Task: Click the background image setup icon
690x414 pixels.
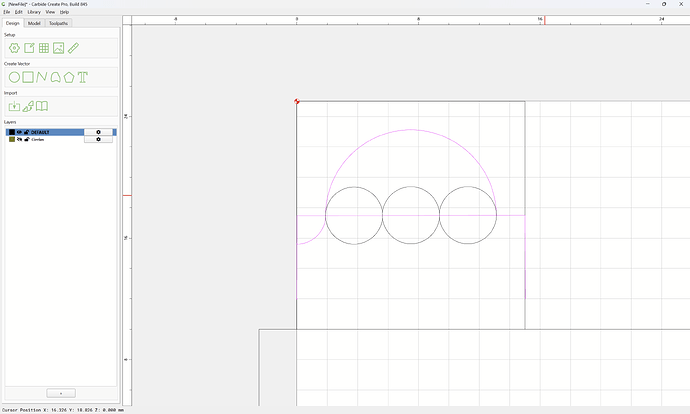Action: click(x=59, y=48)
